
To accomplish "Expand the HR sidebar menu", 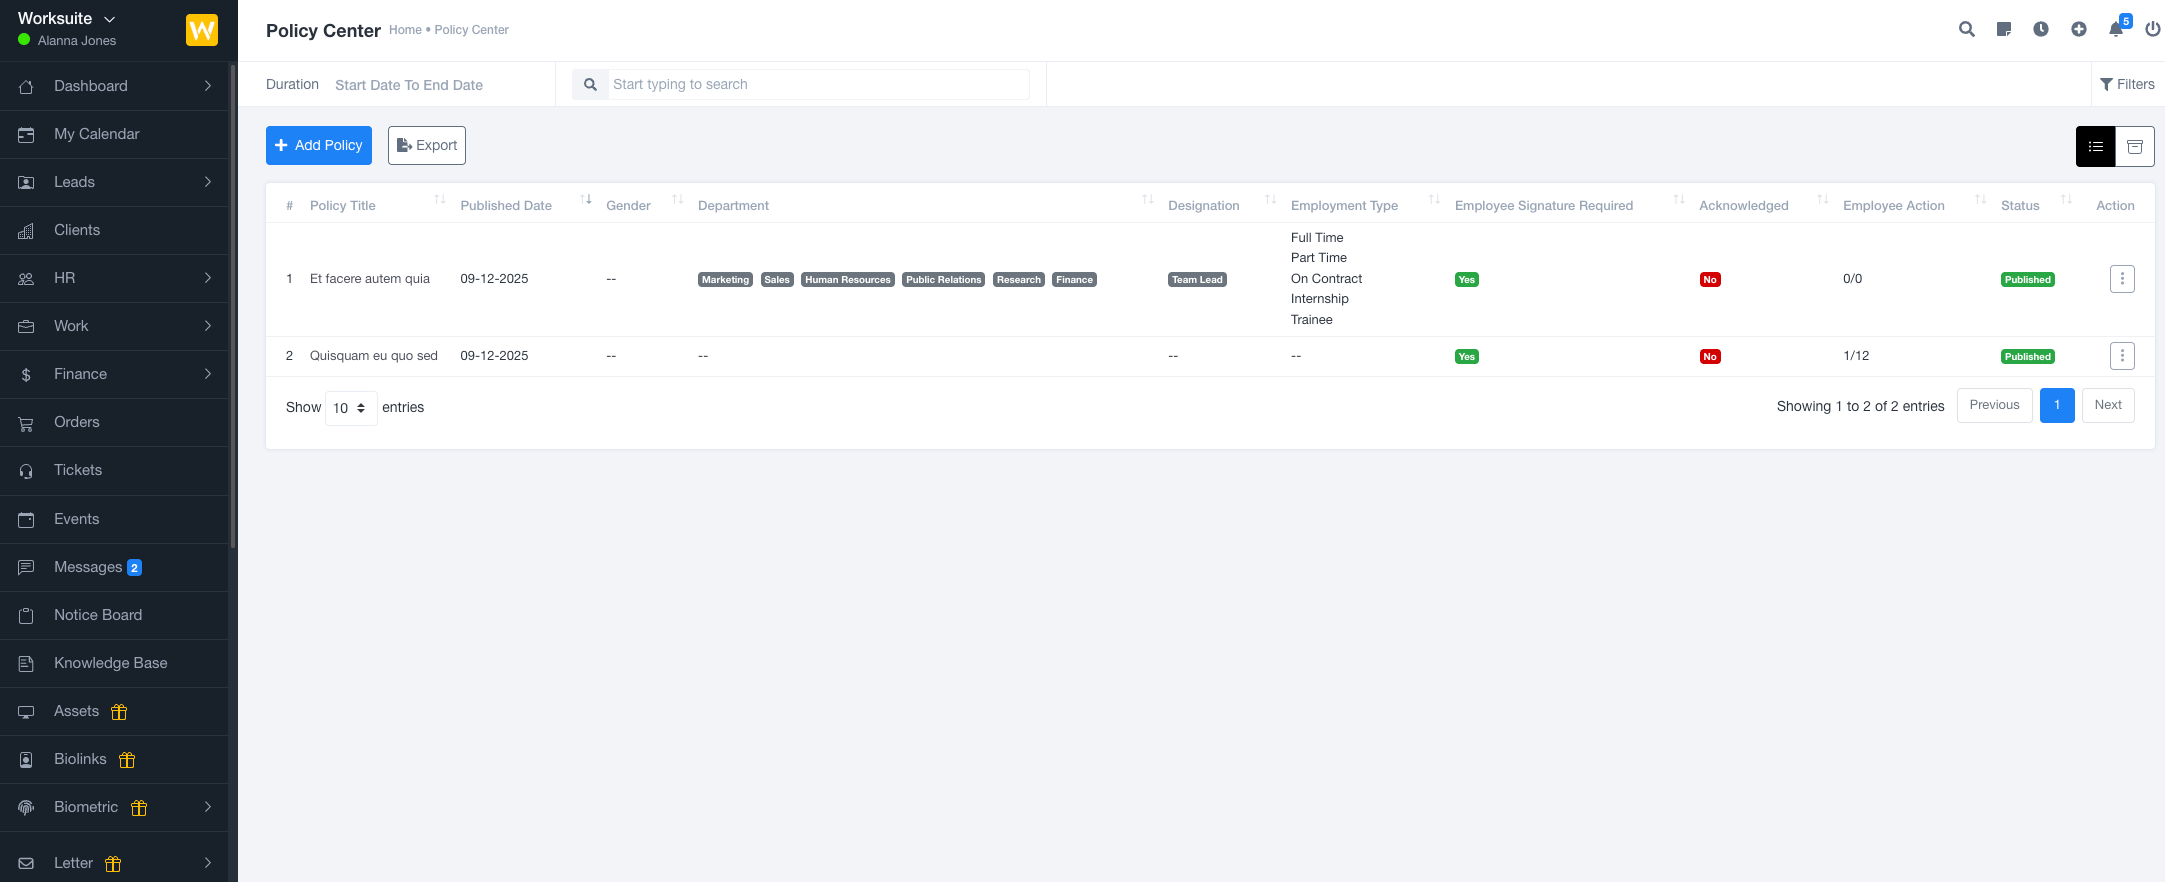I will [x=114, y=278].
